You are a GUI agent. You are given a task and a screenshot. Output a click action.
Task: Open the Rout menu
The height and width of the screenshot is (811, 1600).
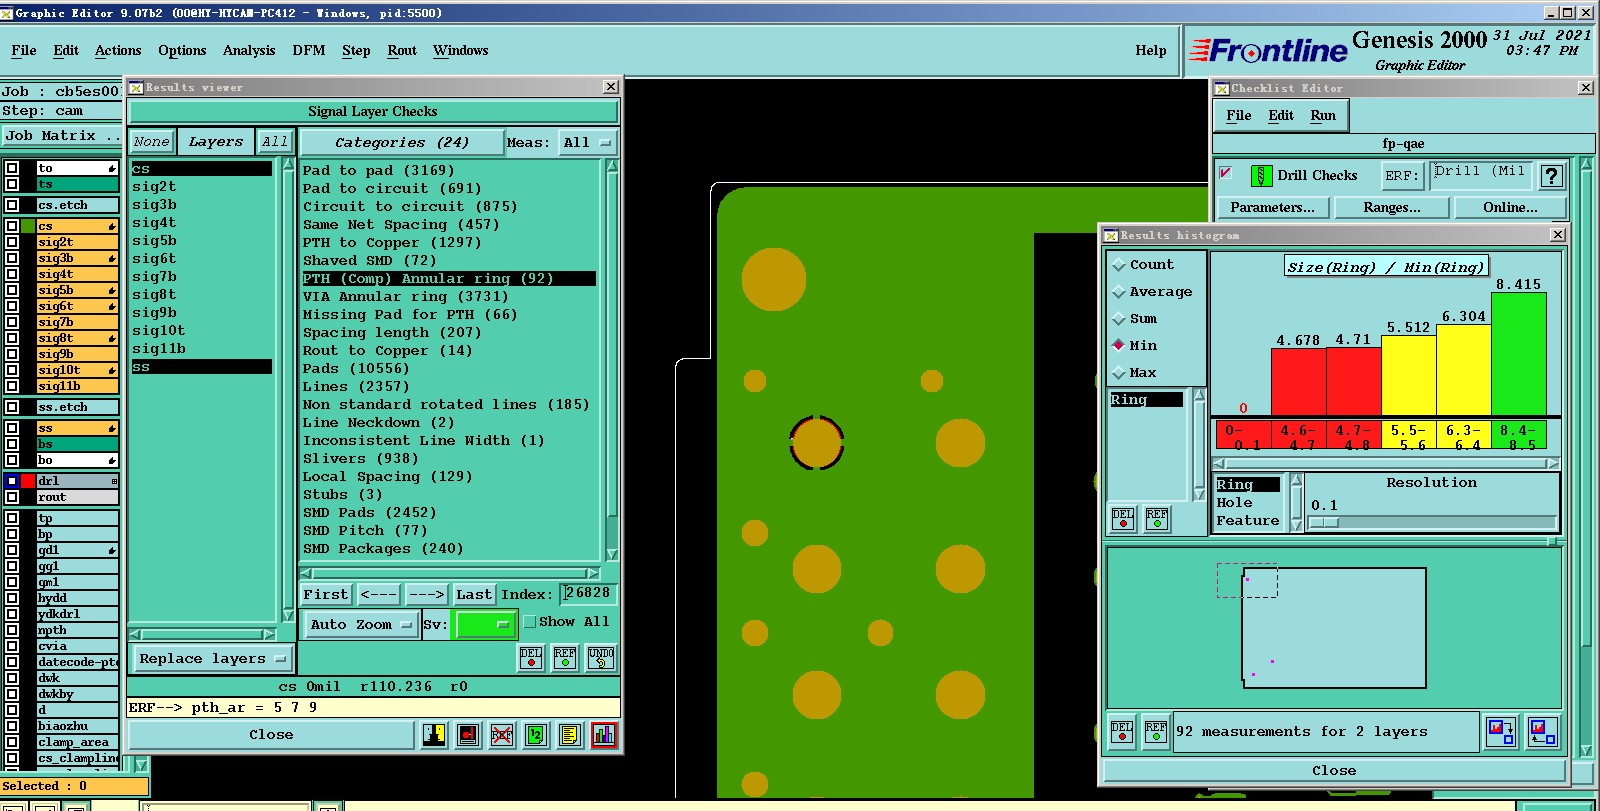(402, 50)
